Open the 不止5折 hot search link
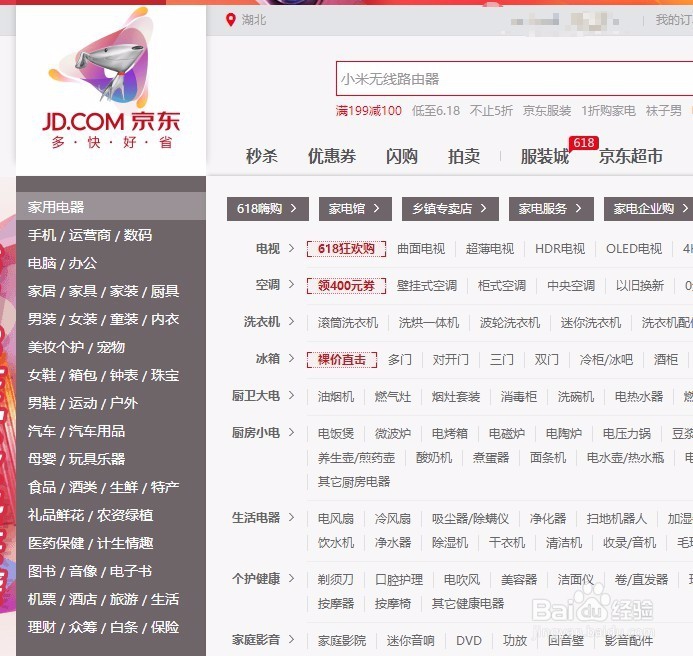The image size is (693, 656). (491, 111)
